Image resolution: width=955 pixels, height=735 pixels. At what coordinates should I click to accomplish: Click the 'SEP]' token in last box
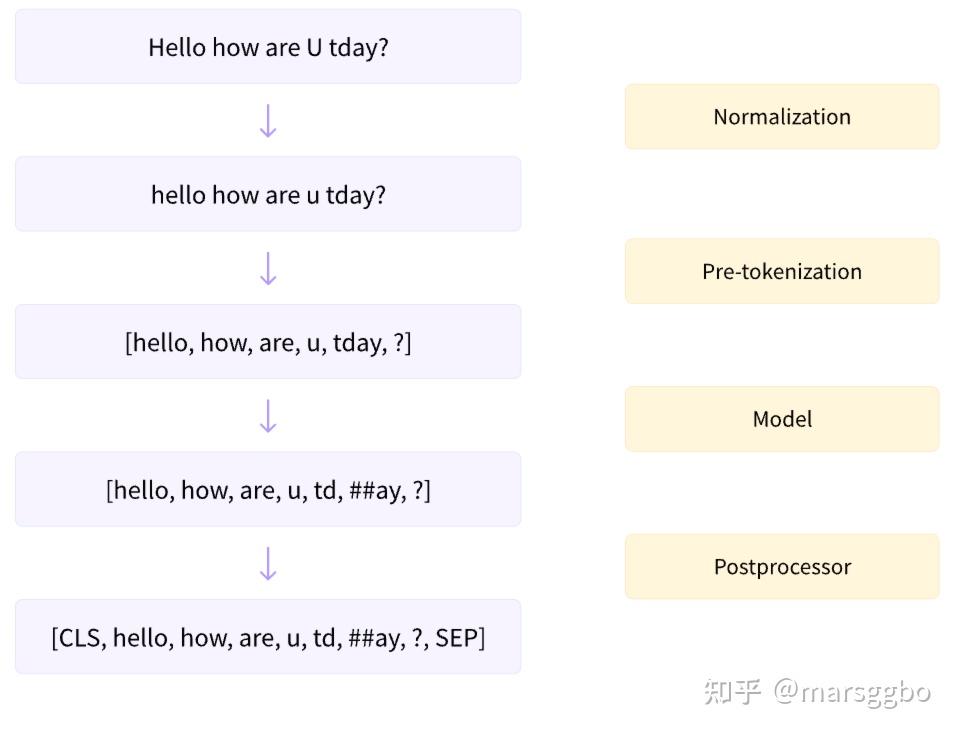(460, 638)
